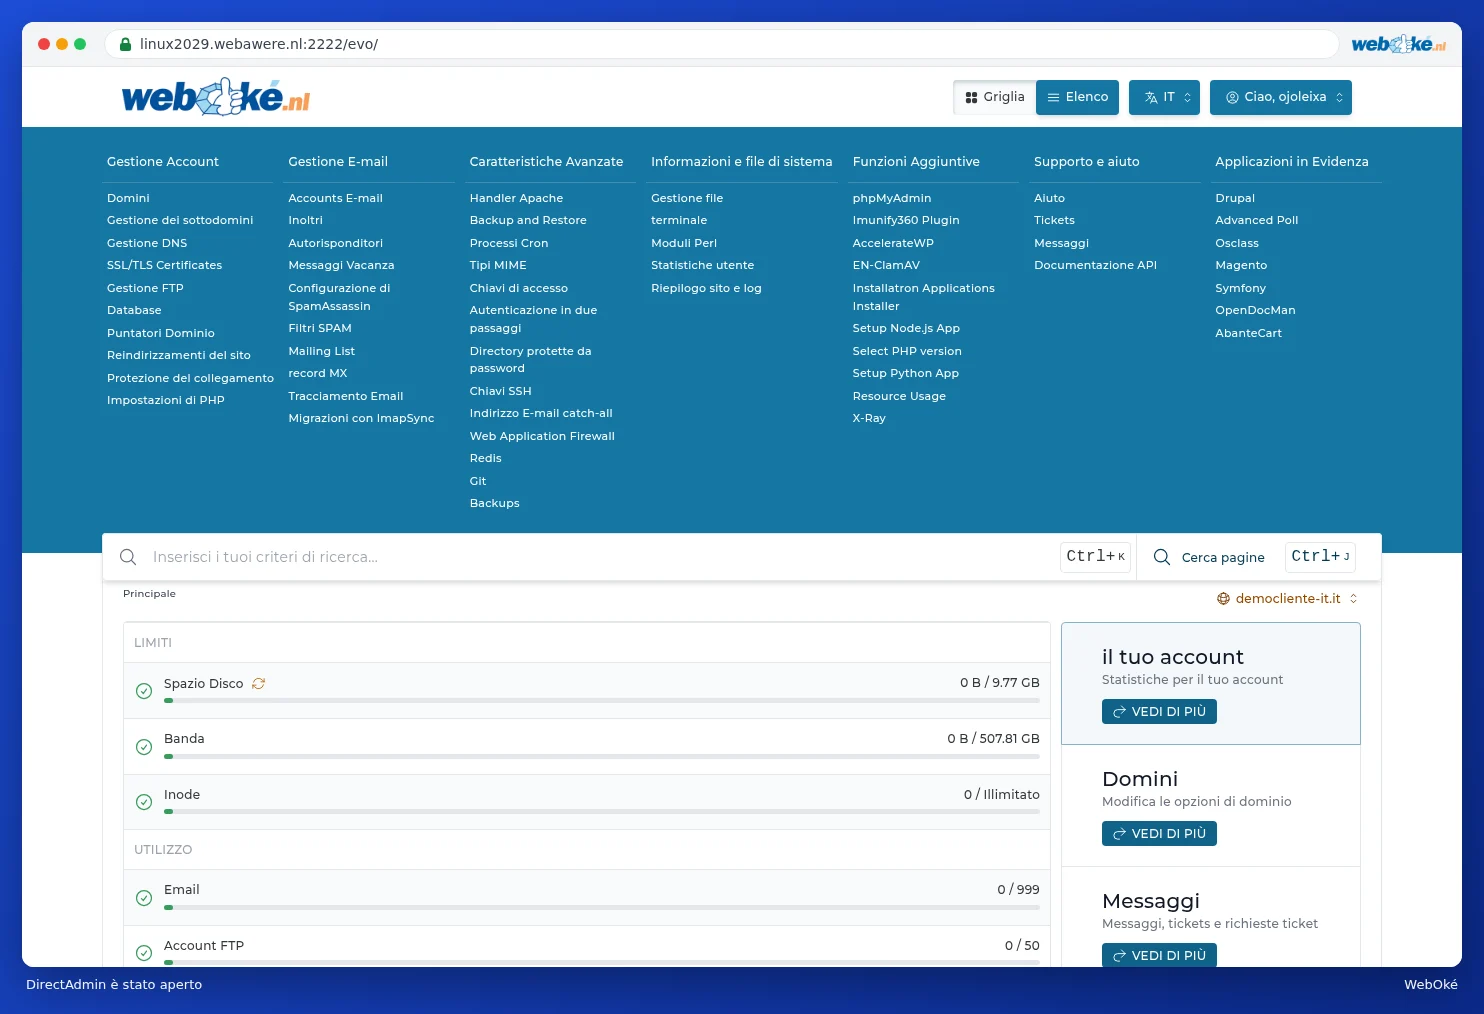Open Web Application Firewall
The image size is (1484, 1014).
tap(542, 437)
